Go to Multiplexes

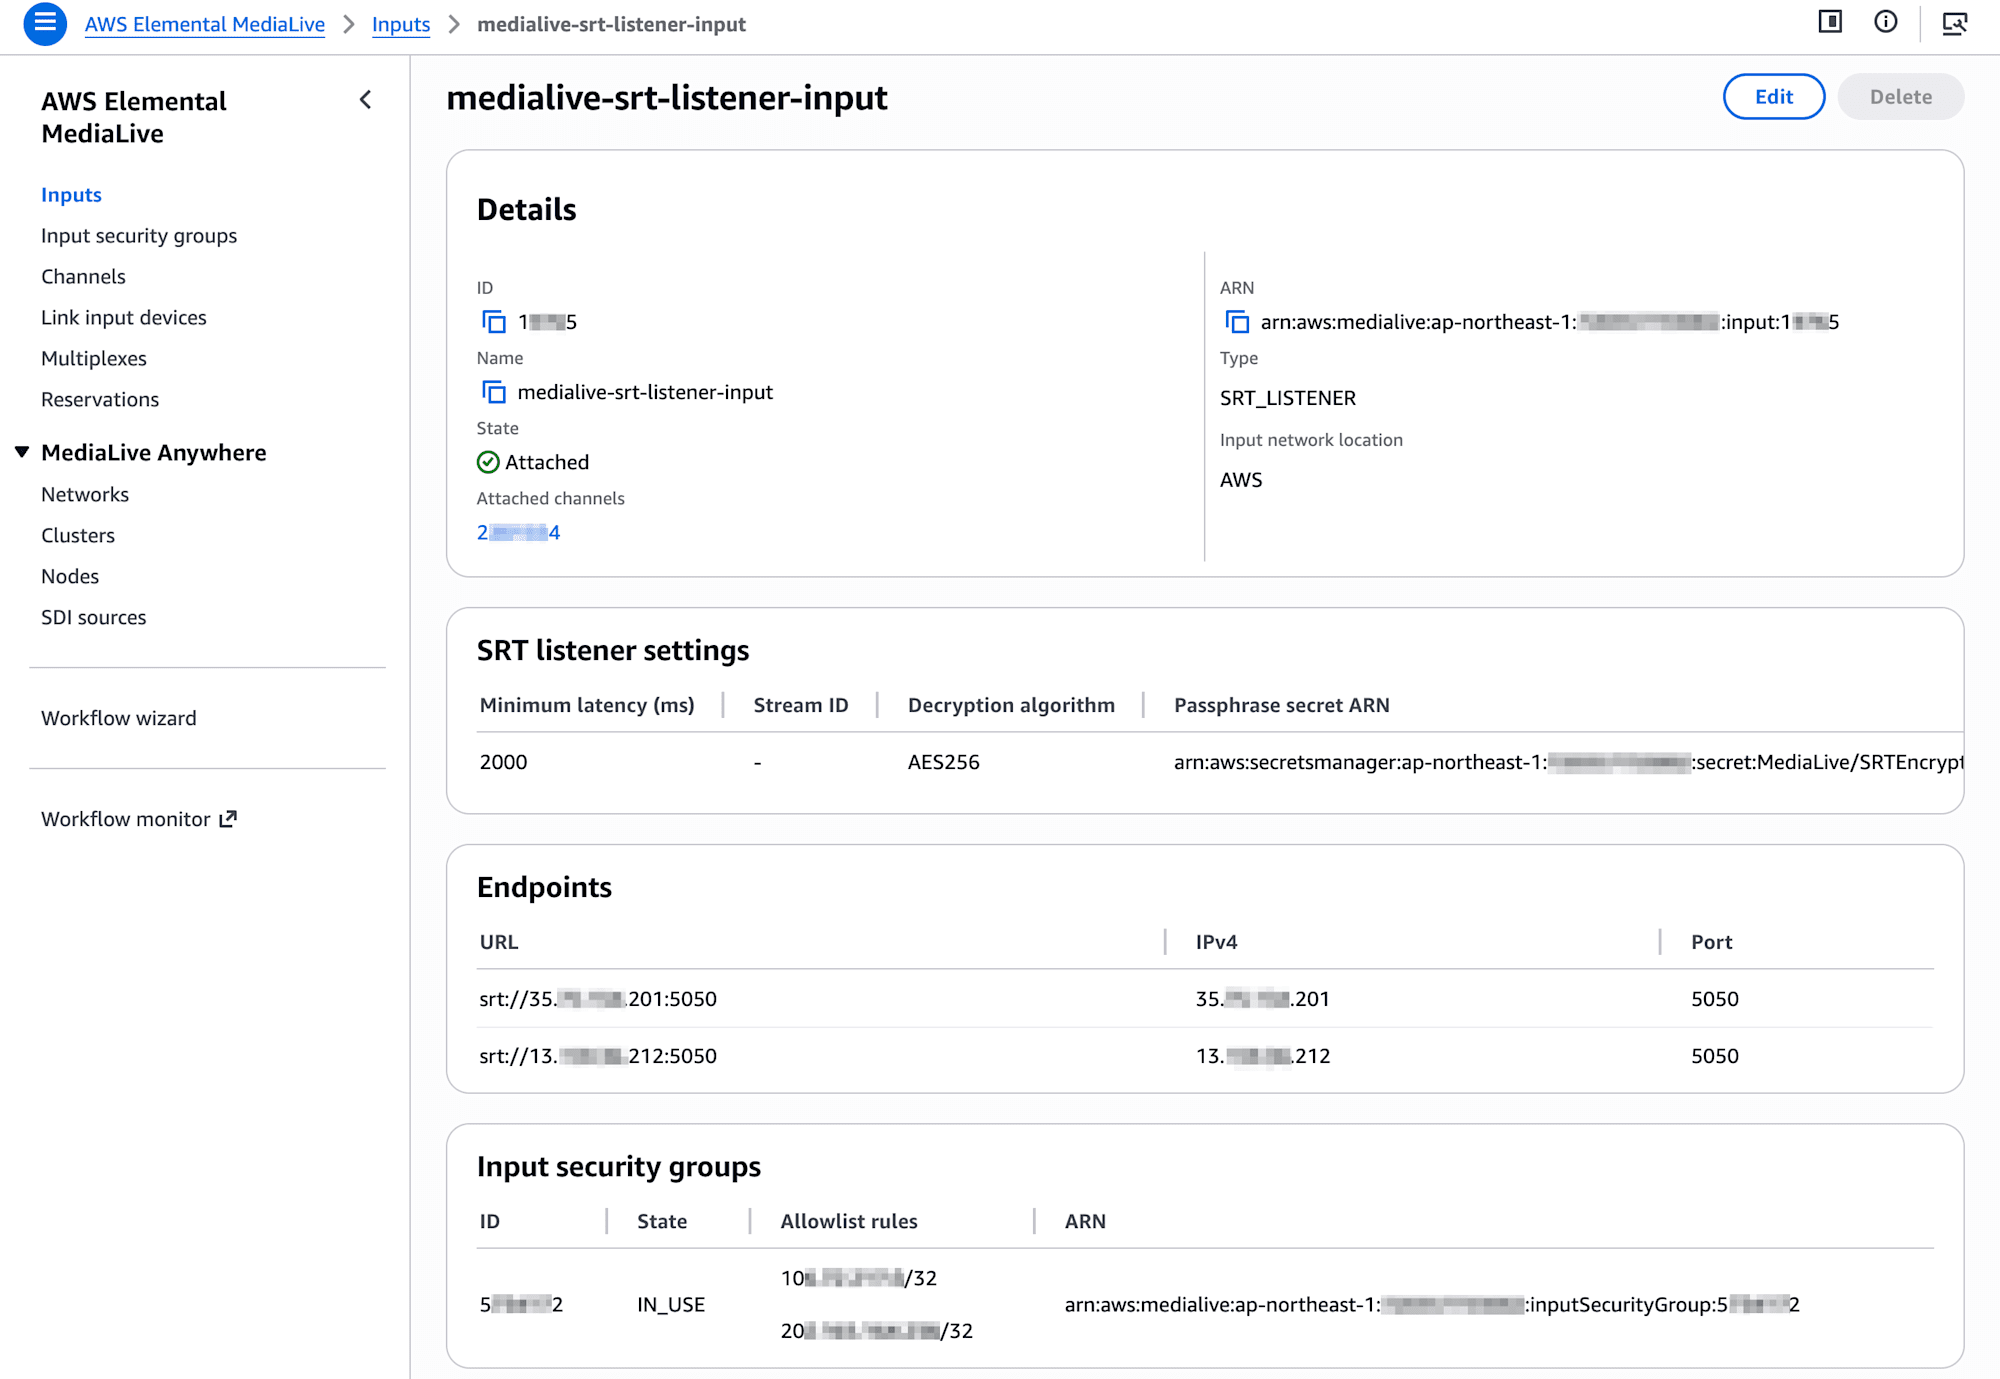coord(94,359)
